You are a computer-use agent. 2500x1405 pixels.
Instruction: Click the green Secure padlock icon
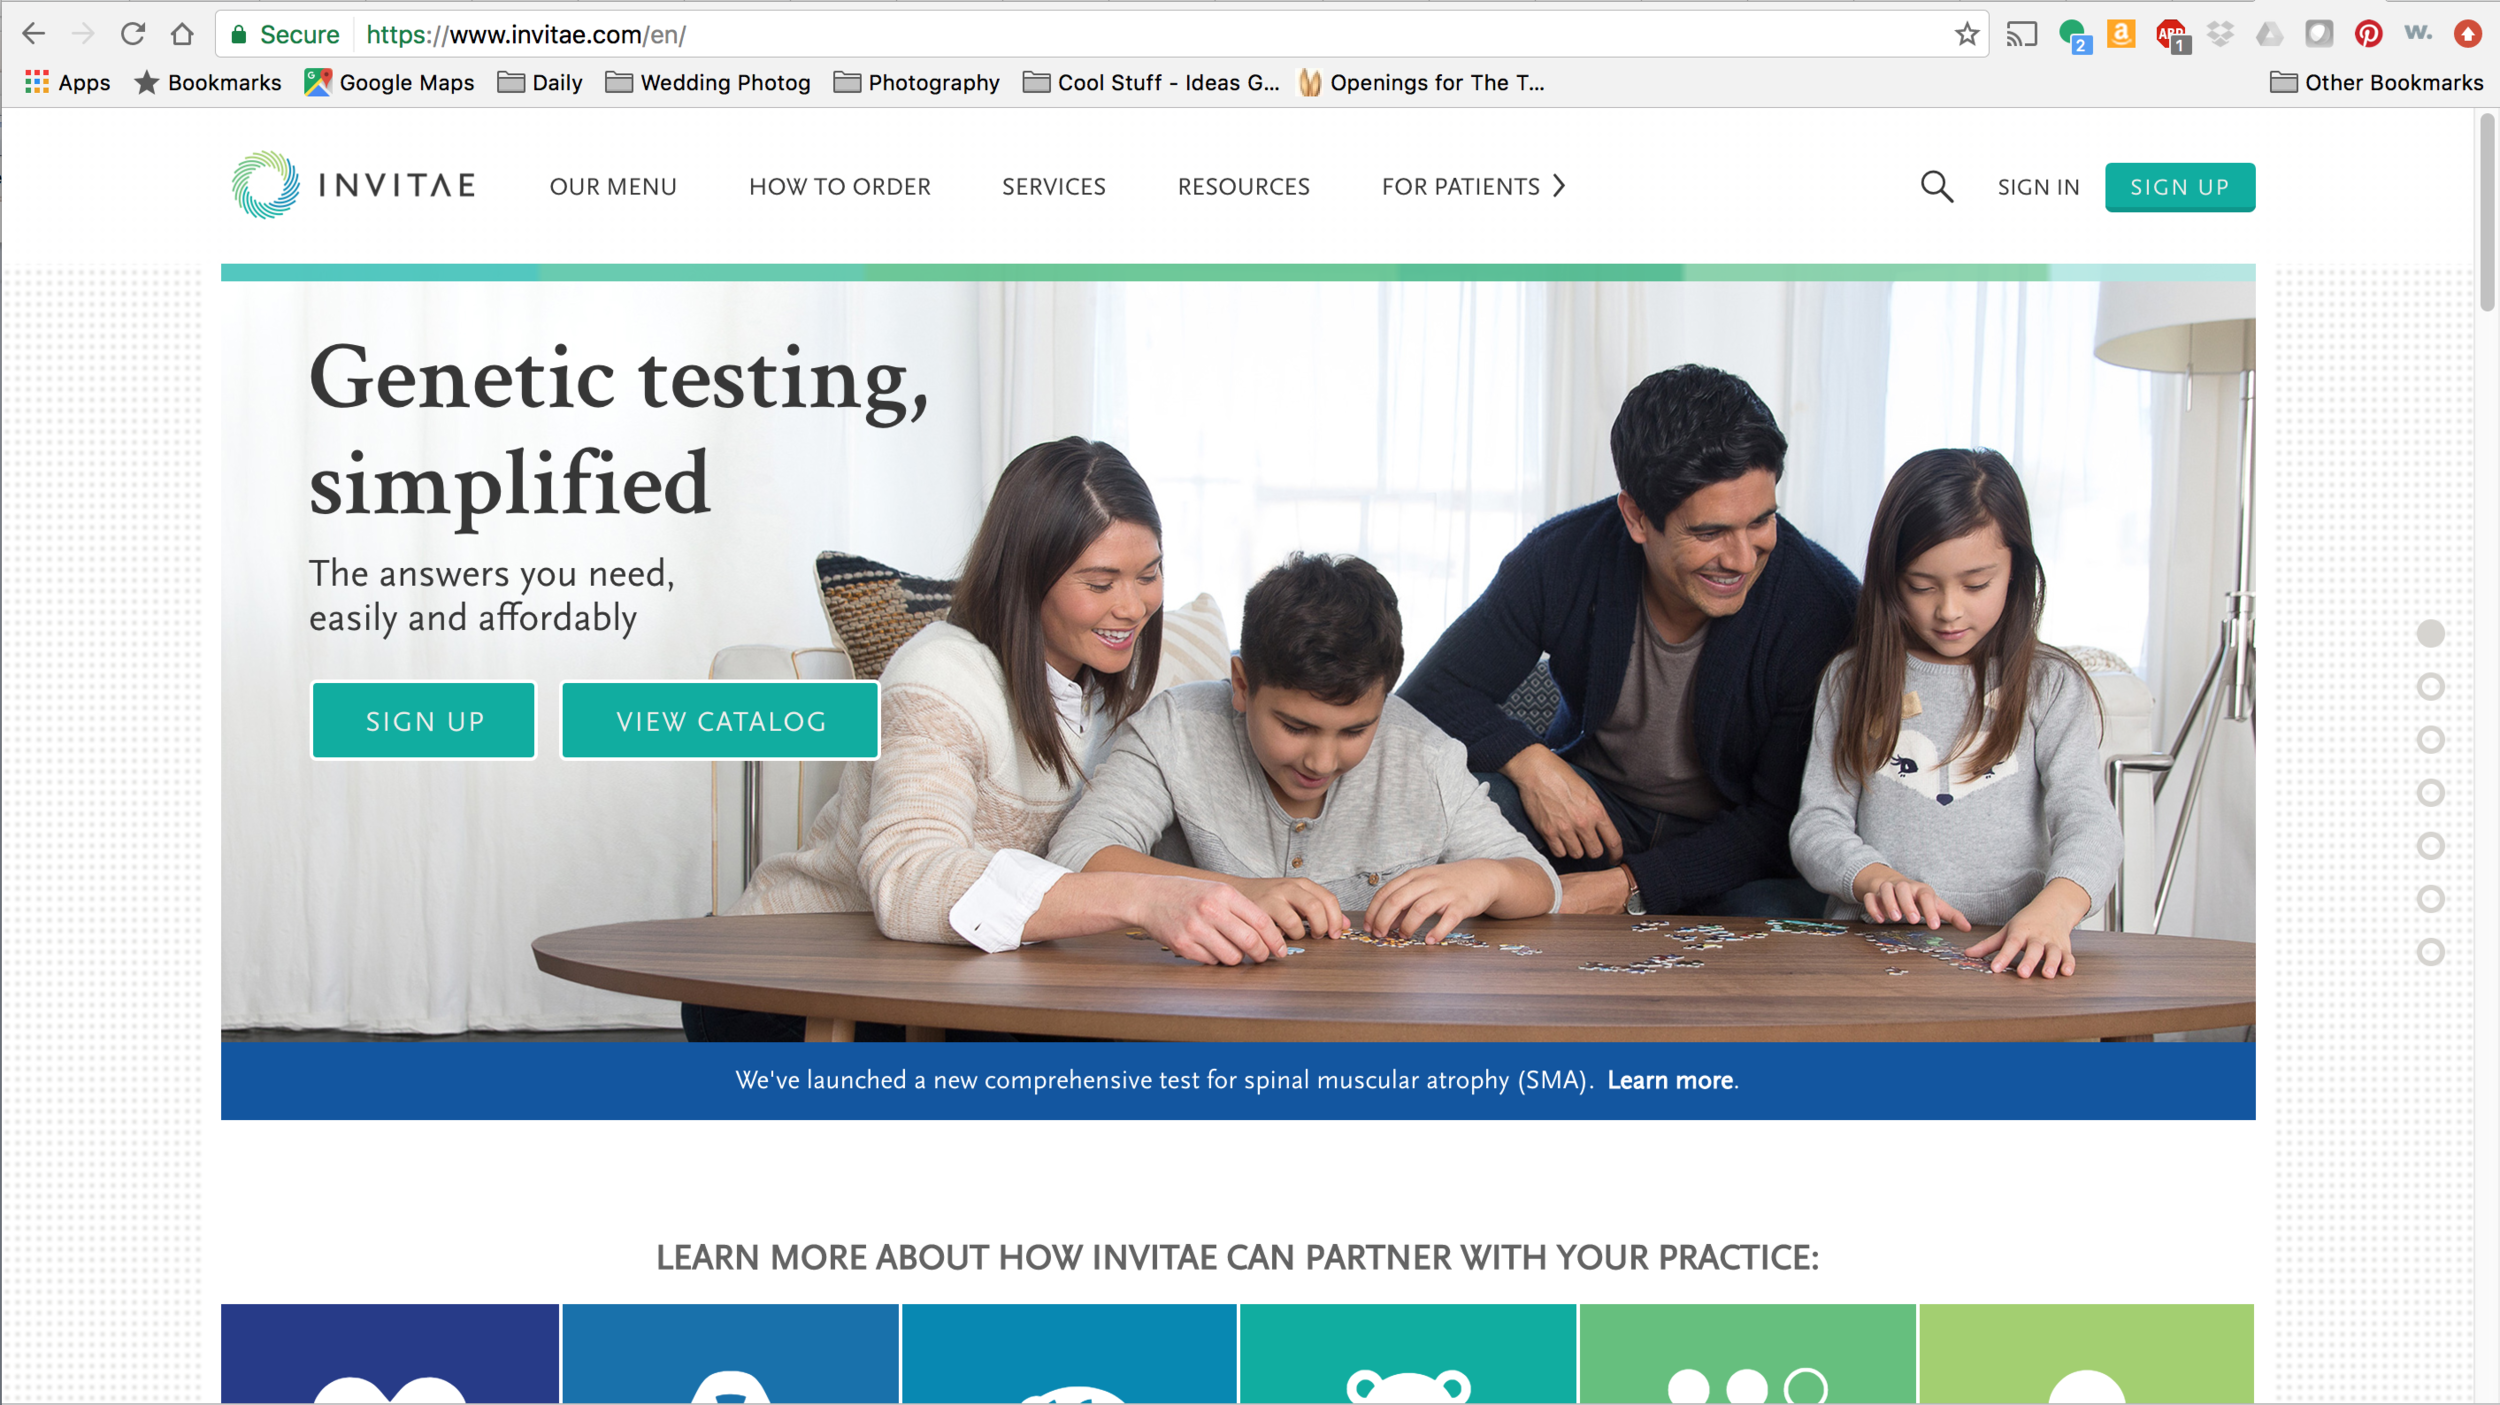[x=238, y=35]
